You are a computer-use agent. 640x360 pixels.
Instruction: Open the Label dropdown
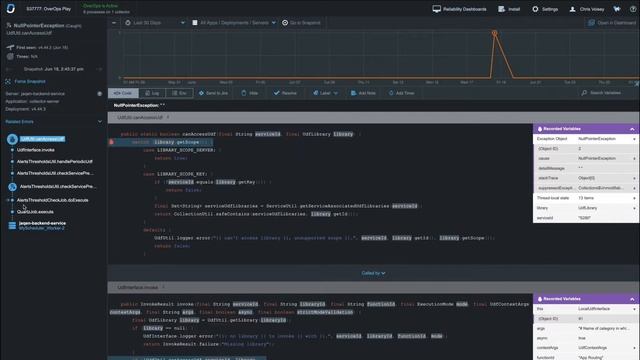pyautogui.click(x=325, y=93)
